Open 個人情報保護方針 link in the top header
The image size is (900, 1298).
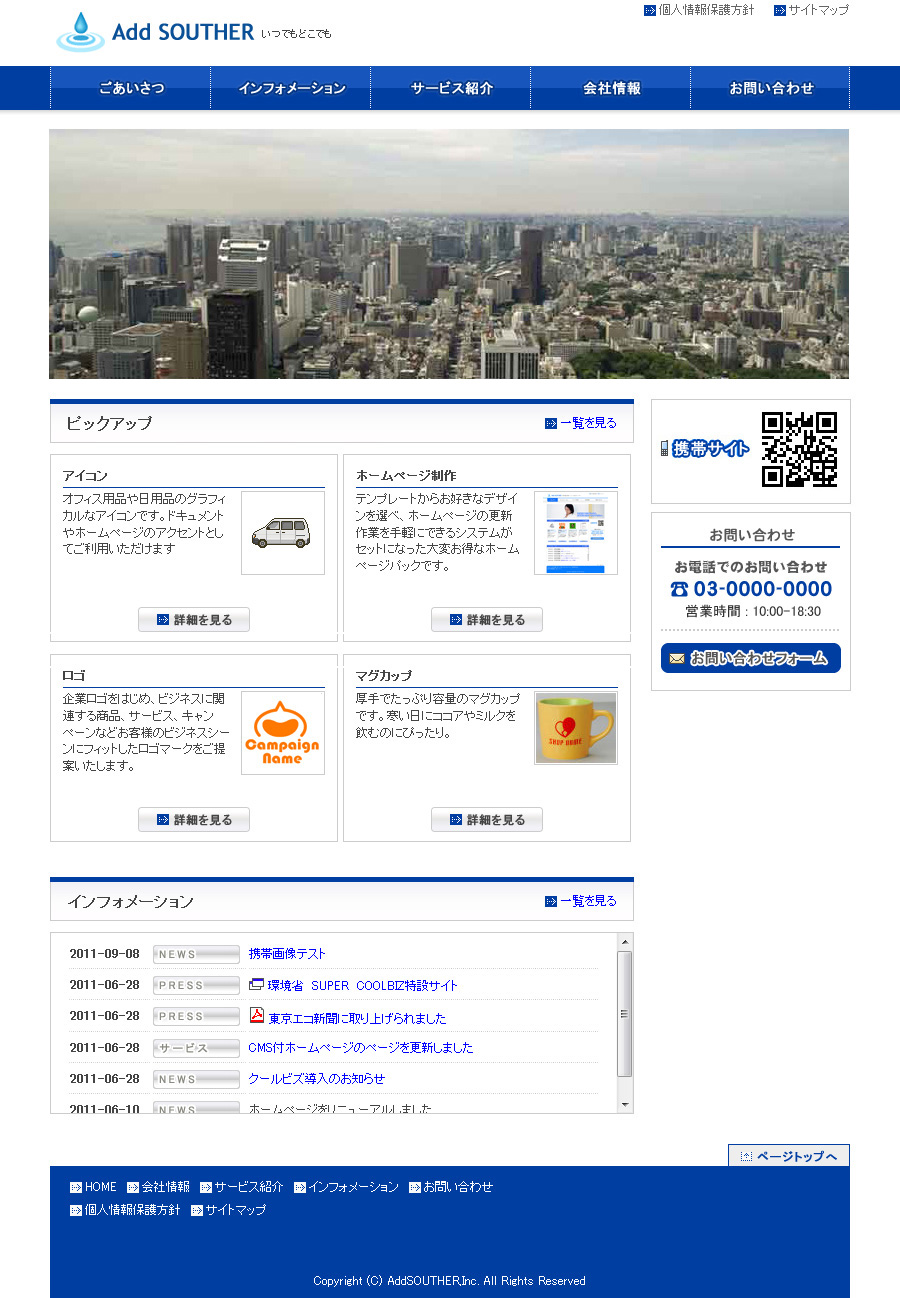(x=699, y=10)
